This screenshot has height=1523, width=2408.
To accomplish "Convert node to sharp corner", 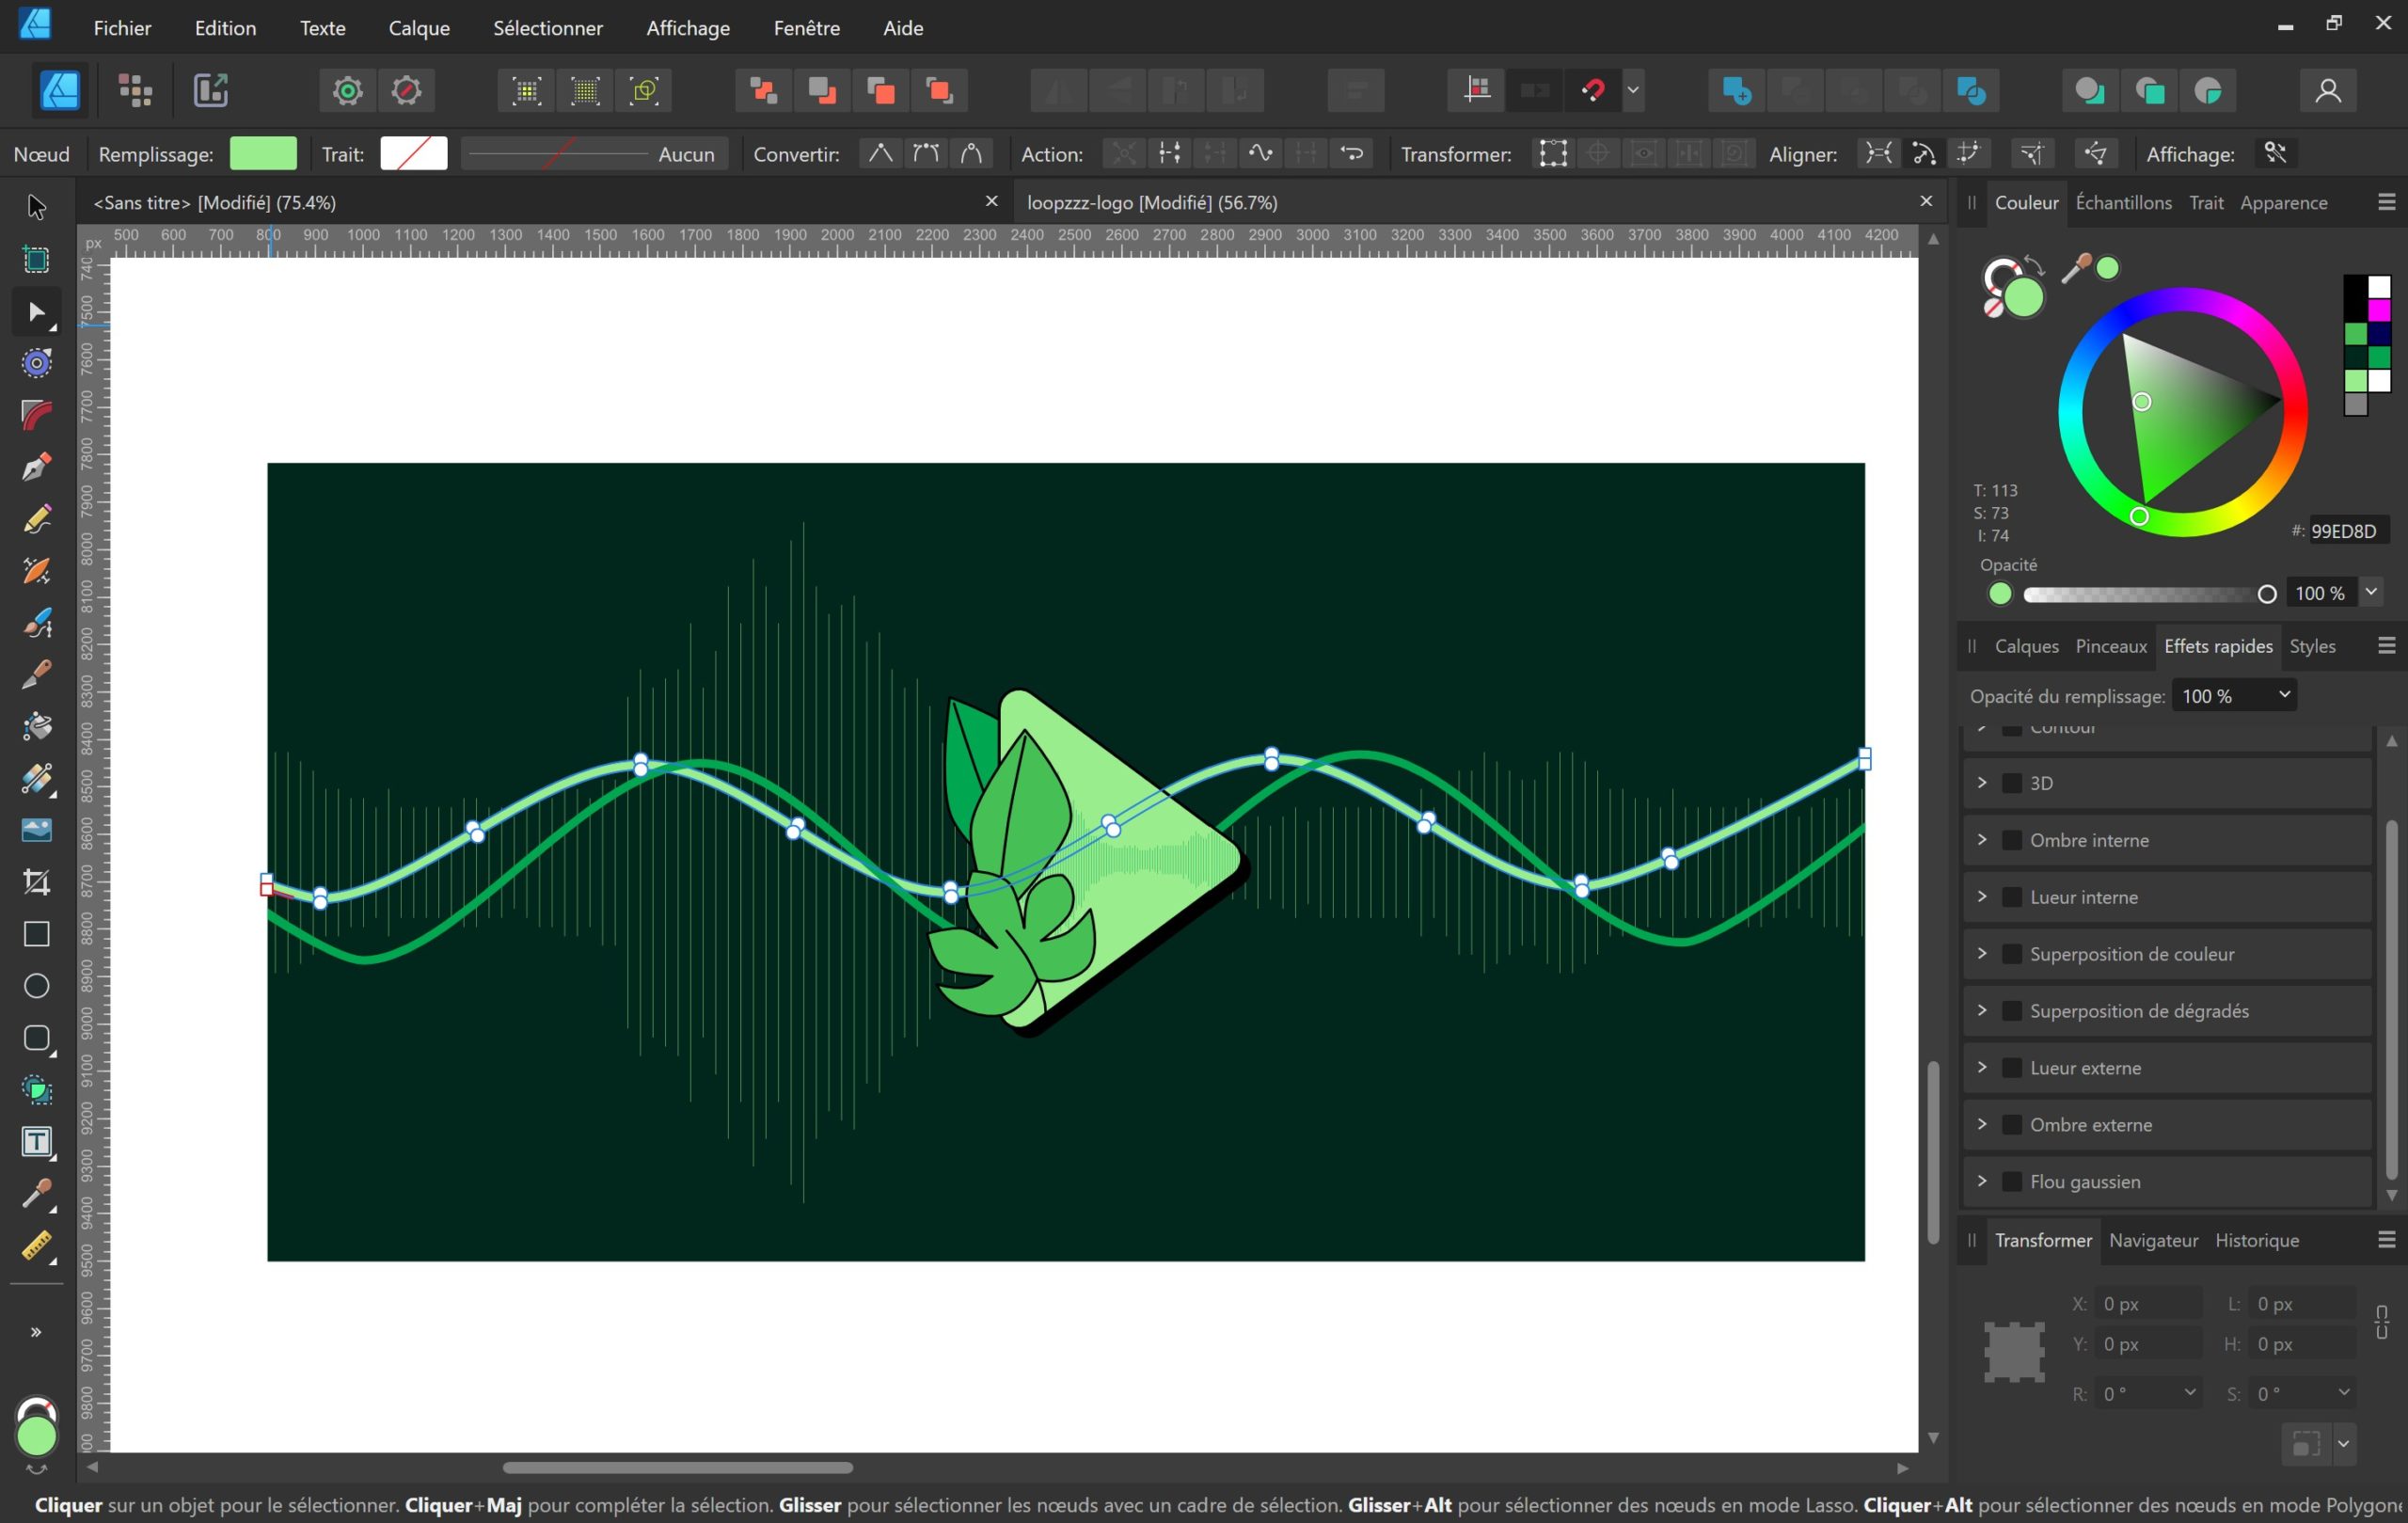I will point(880,154).
